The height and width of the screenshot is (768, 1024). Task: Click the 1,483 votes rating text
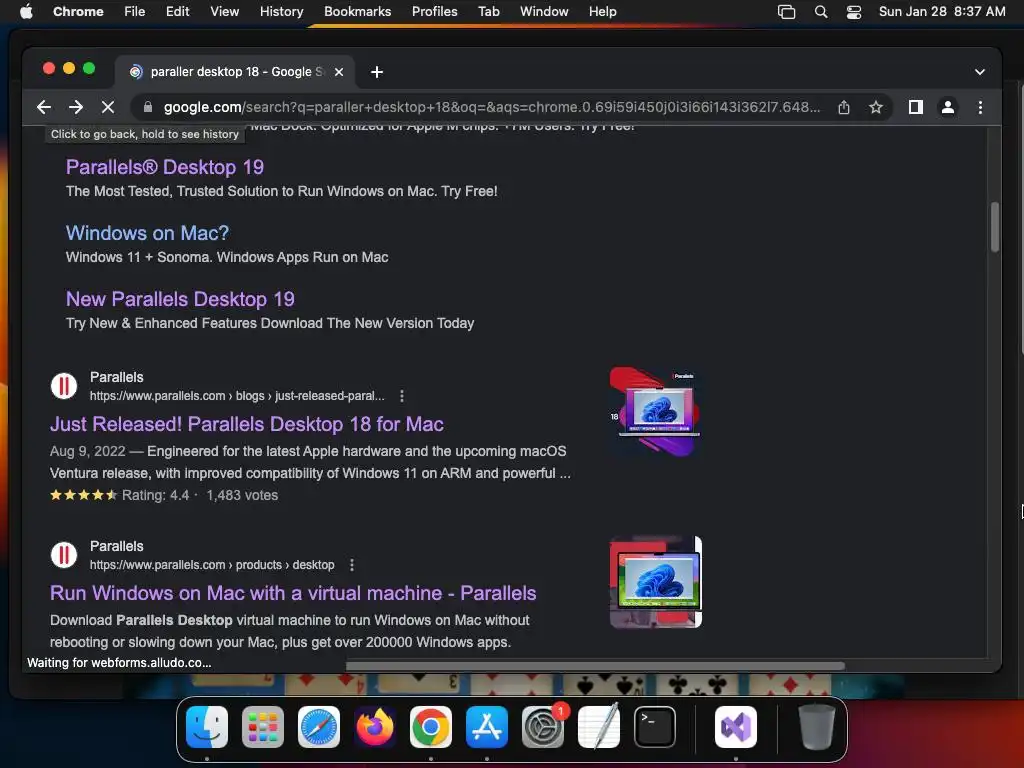click(x=242, y=495)
